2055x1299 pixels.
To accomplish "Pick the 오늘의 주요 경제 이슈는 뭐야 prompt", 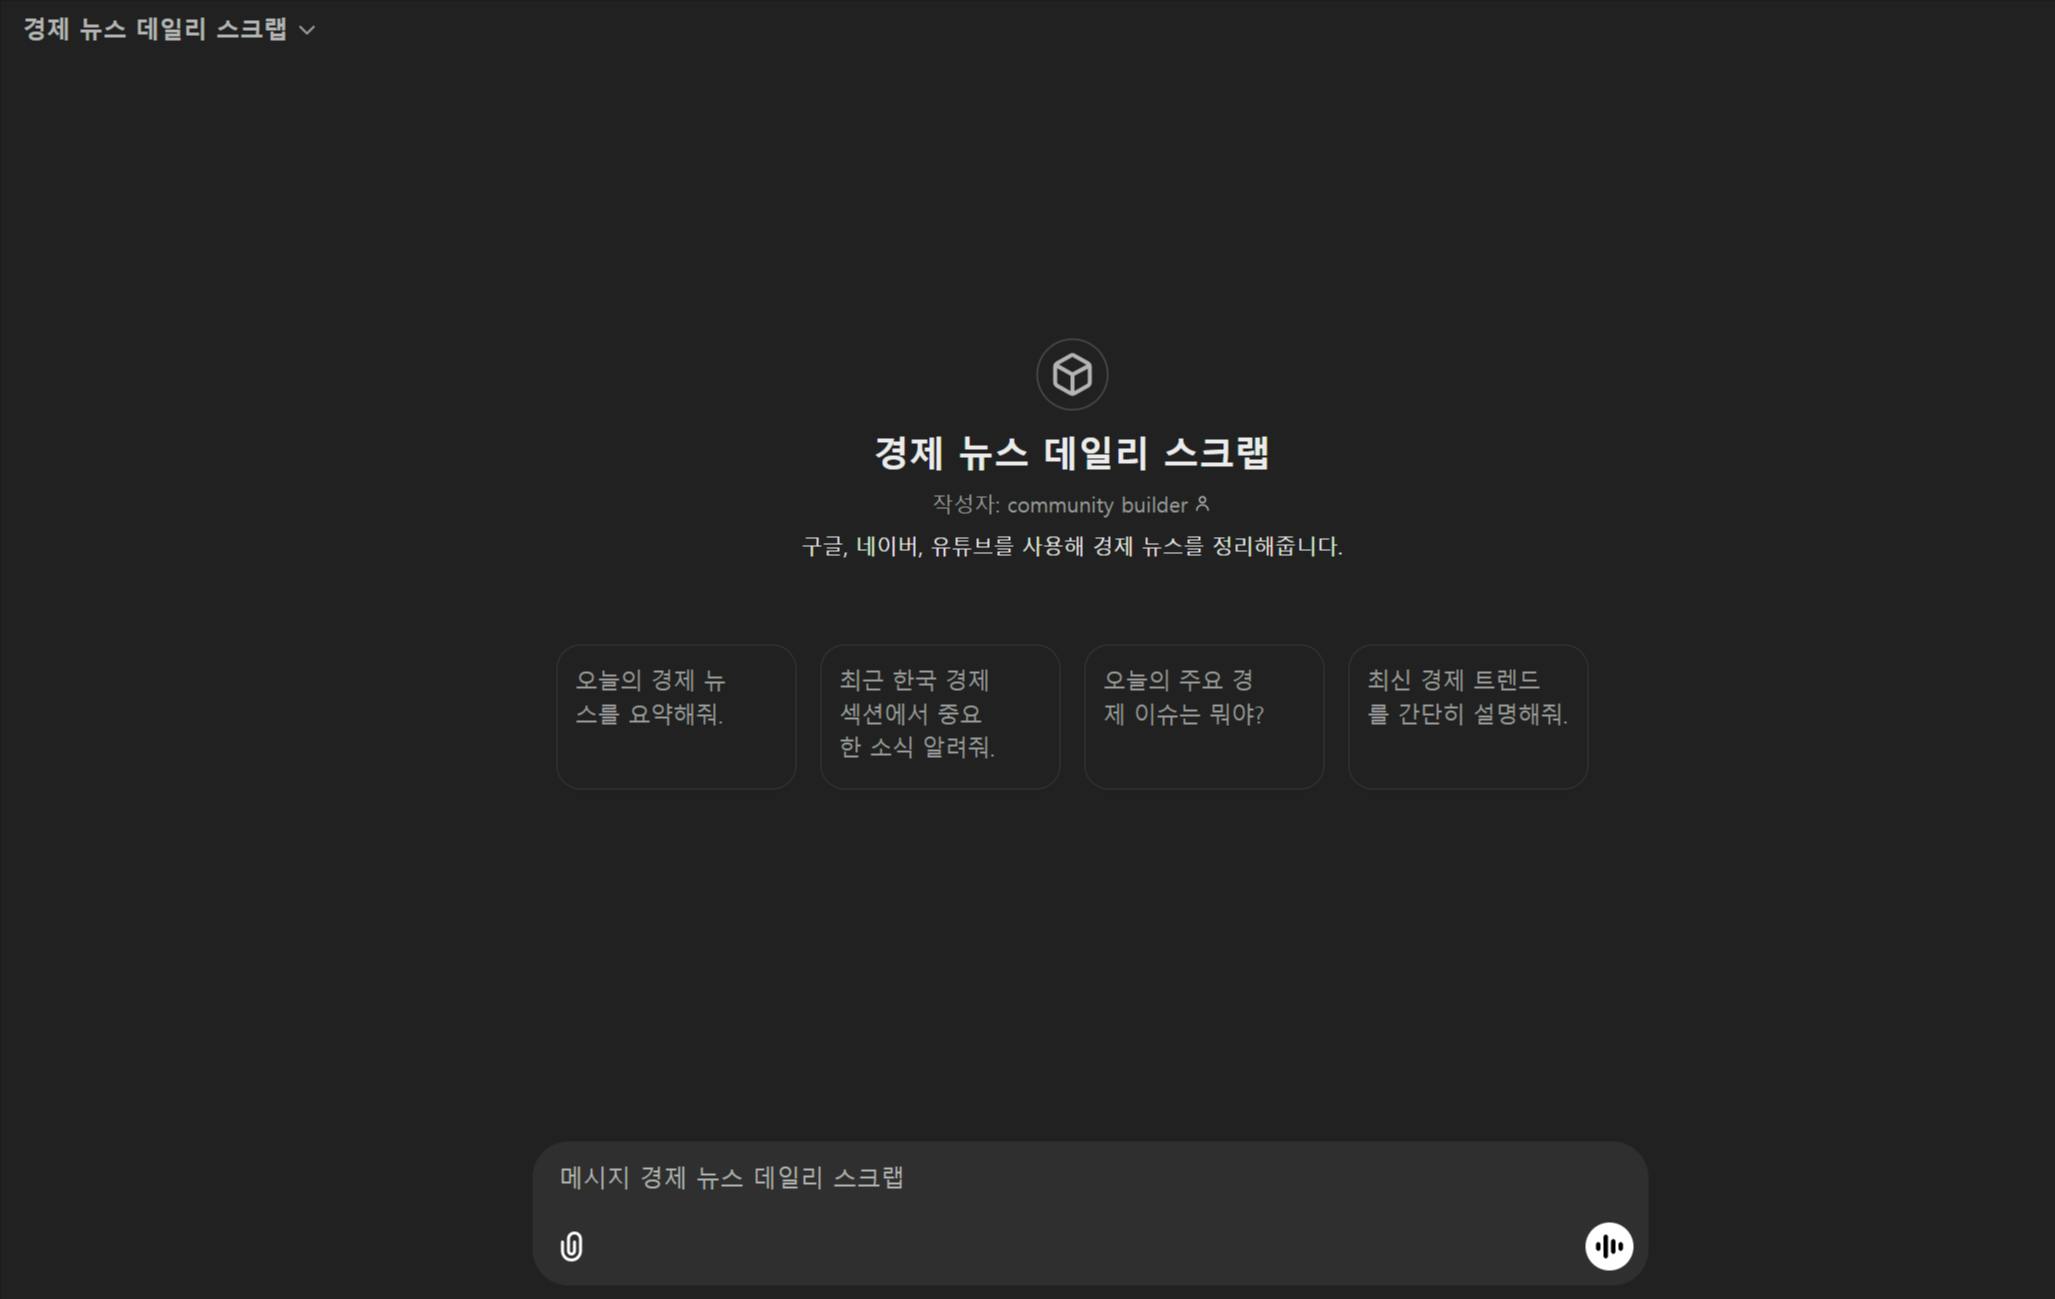I will pos(1204,716).
